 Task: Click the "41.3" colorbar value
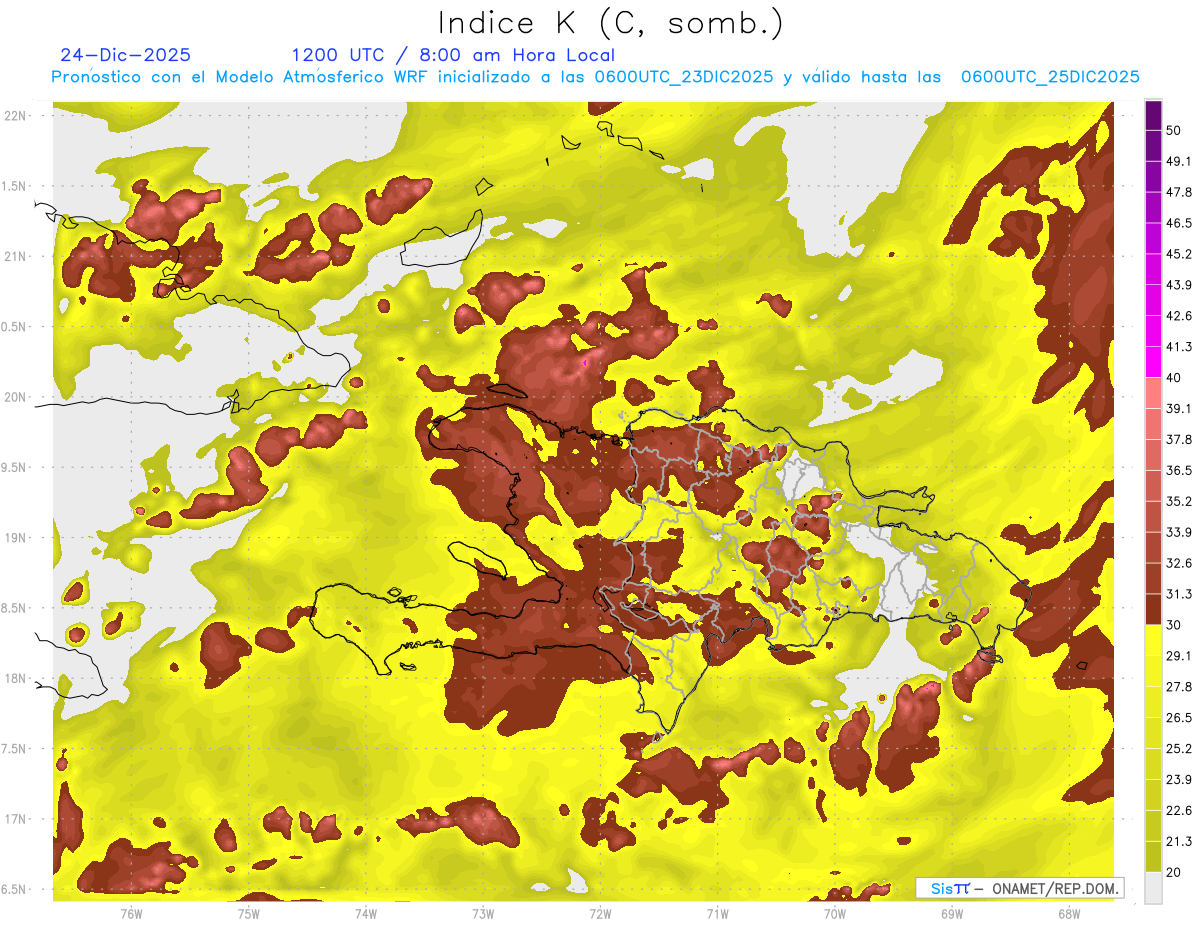1179,347
